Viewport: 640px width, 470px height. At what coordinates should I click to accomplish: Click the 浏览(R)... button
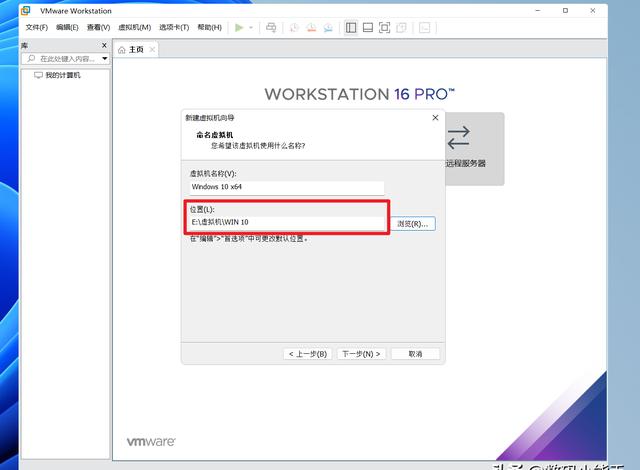[x=413, y=224]
